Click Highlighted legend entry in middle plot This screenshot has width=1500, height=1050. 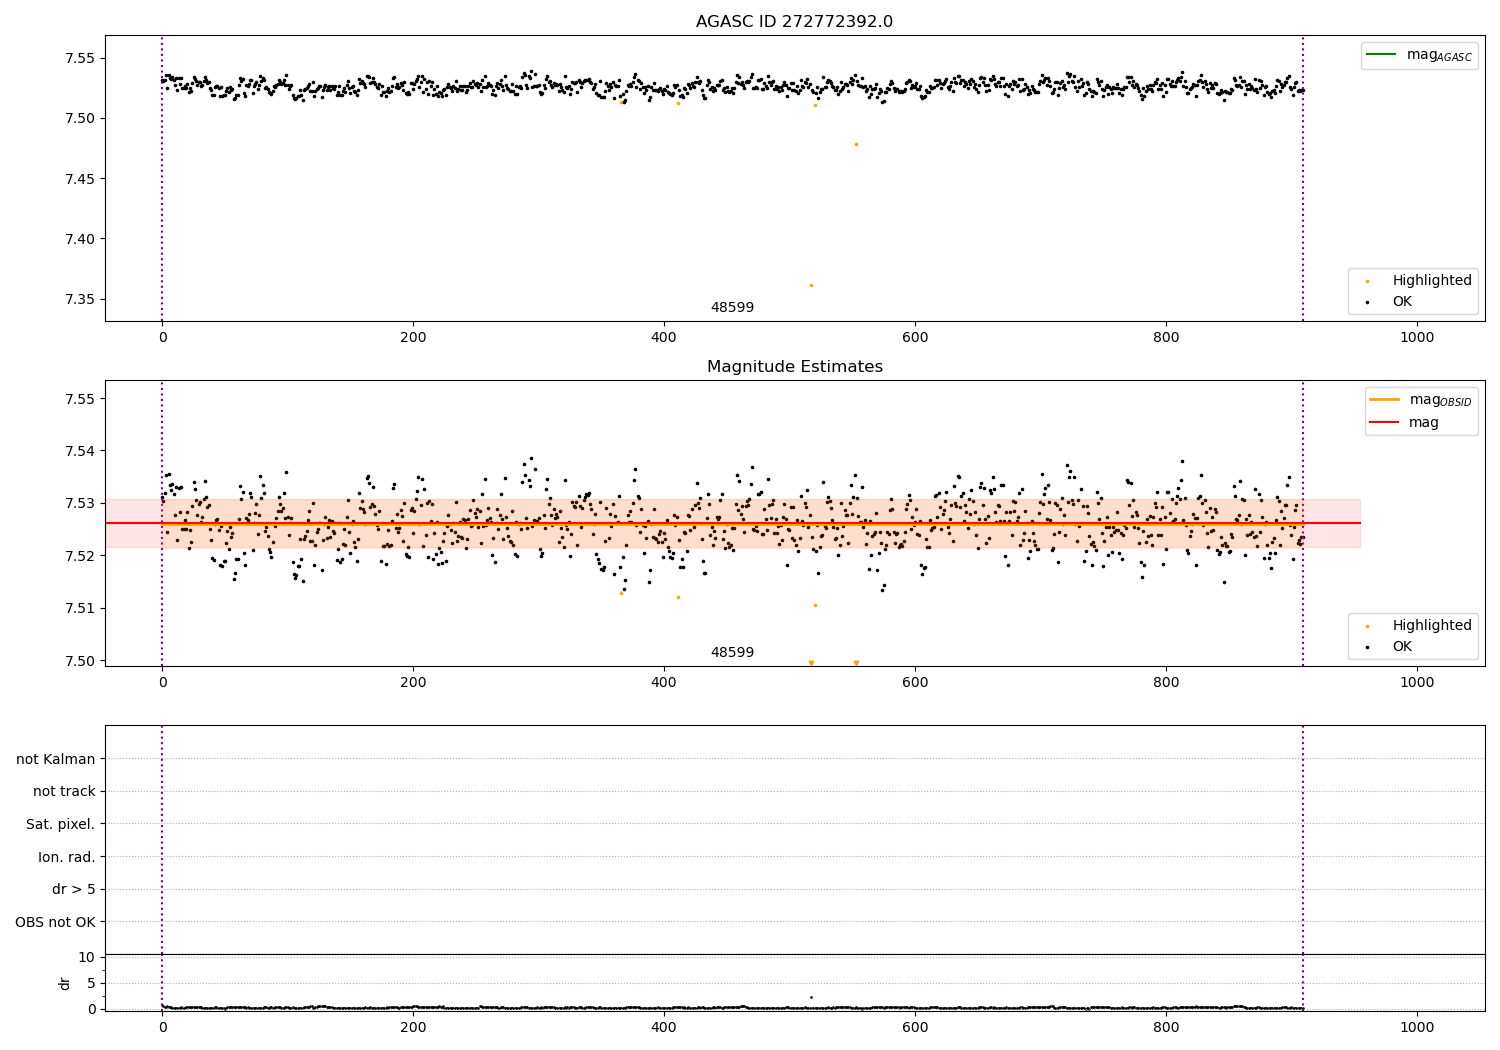pos(1420,626)
